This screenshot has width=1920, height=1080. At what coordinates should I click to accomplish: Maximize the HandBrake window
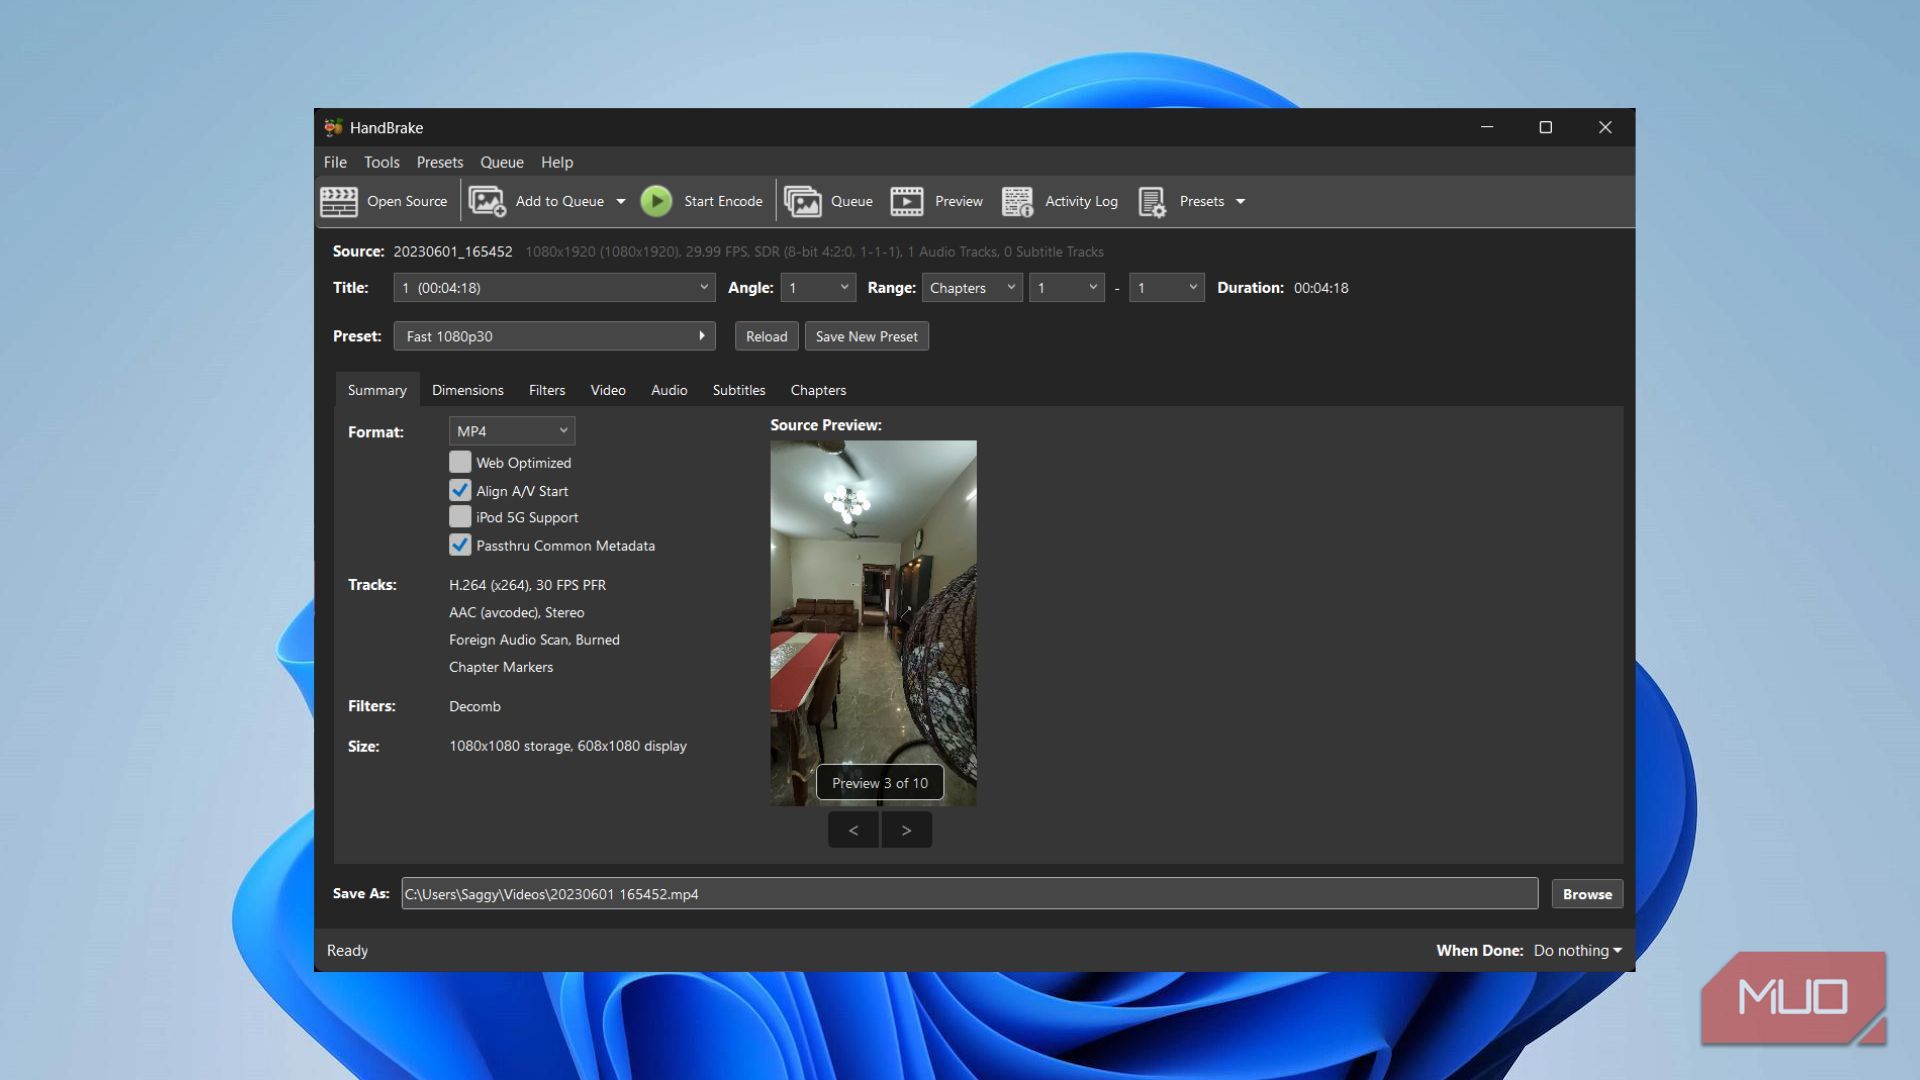(1545, 127)
